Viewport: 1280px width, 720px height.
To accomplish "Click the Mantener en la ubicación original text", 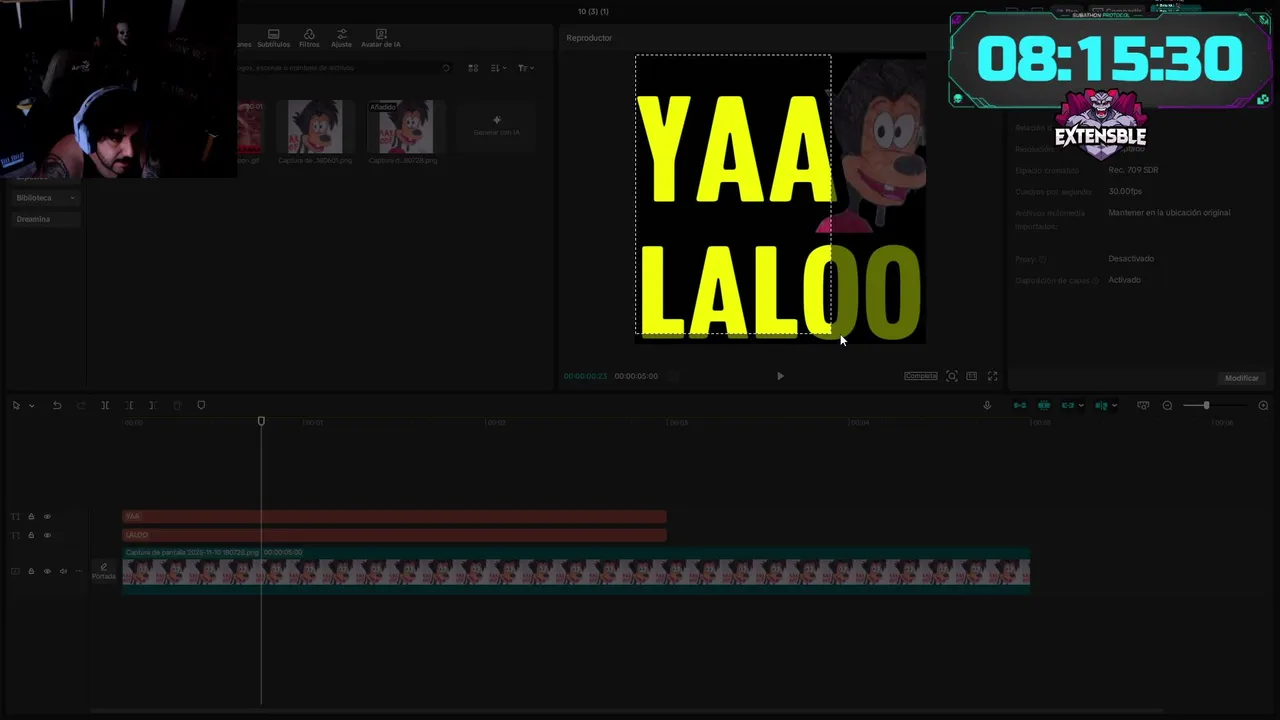I will 1169,213.
